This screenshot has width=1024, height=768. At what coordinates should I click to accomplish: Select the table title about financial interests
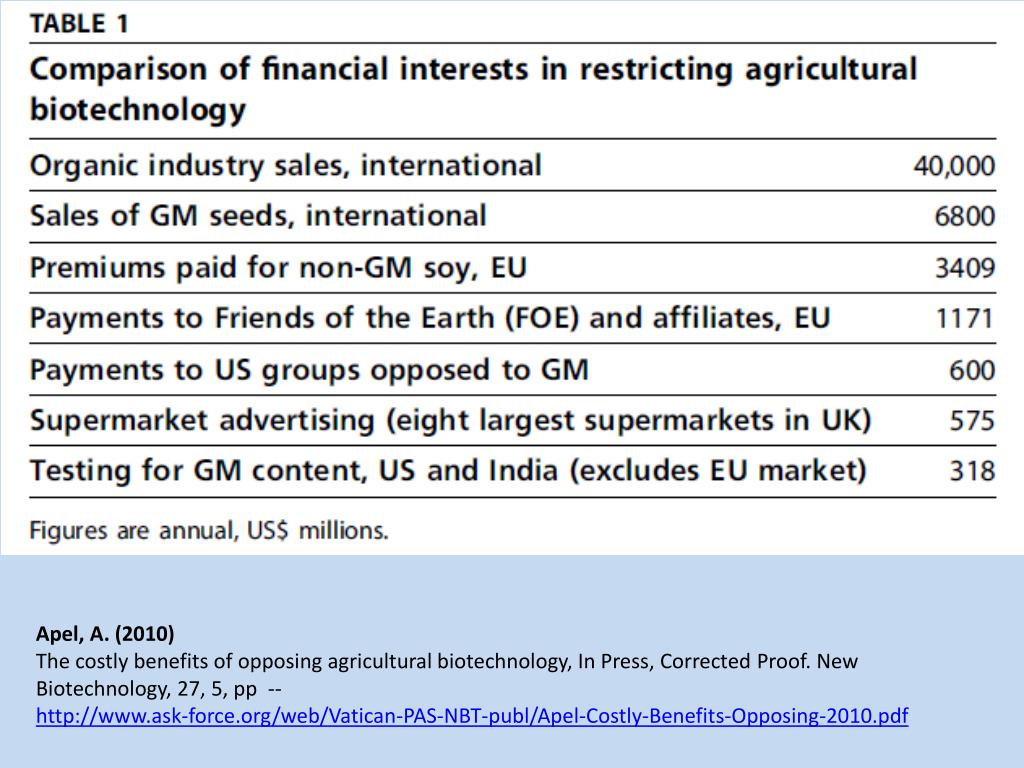pos(473,89)
